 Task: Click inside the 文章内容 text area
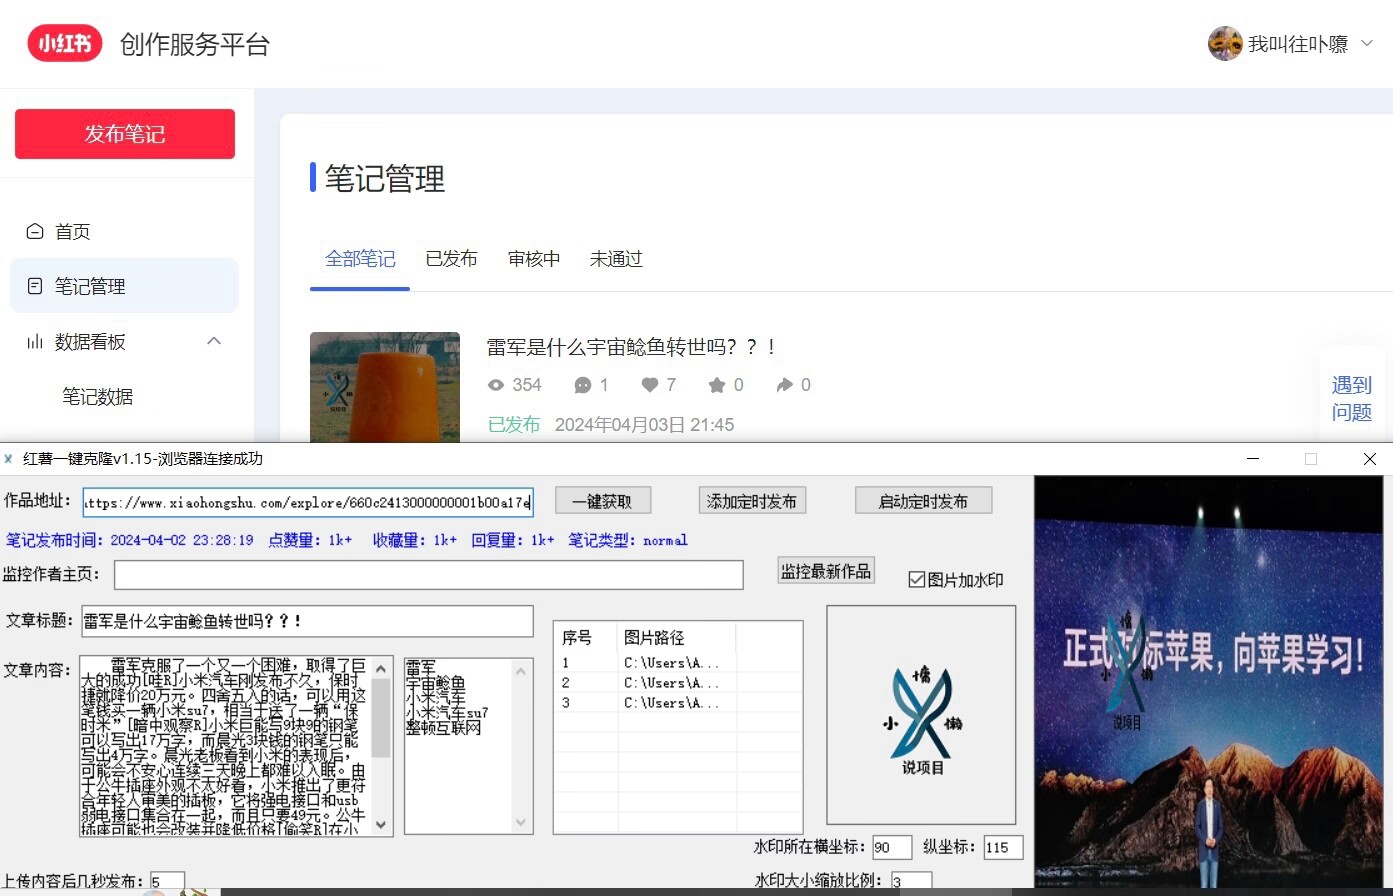225,746
